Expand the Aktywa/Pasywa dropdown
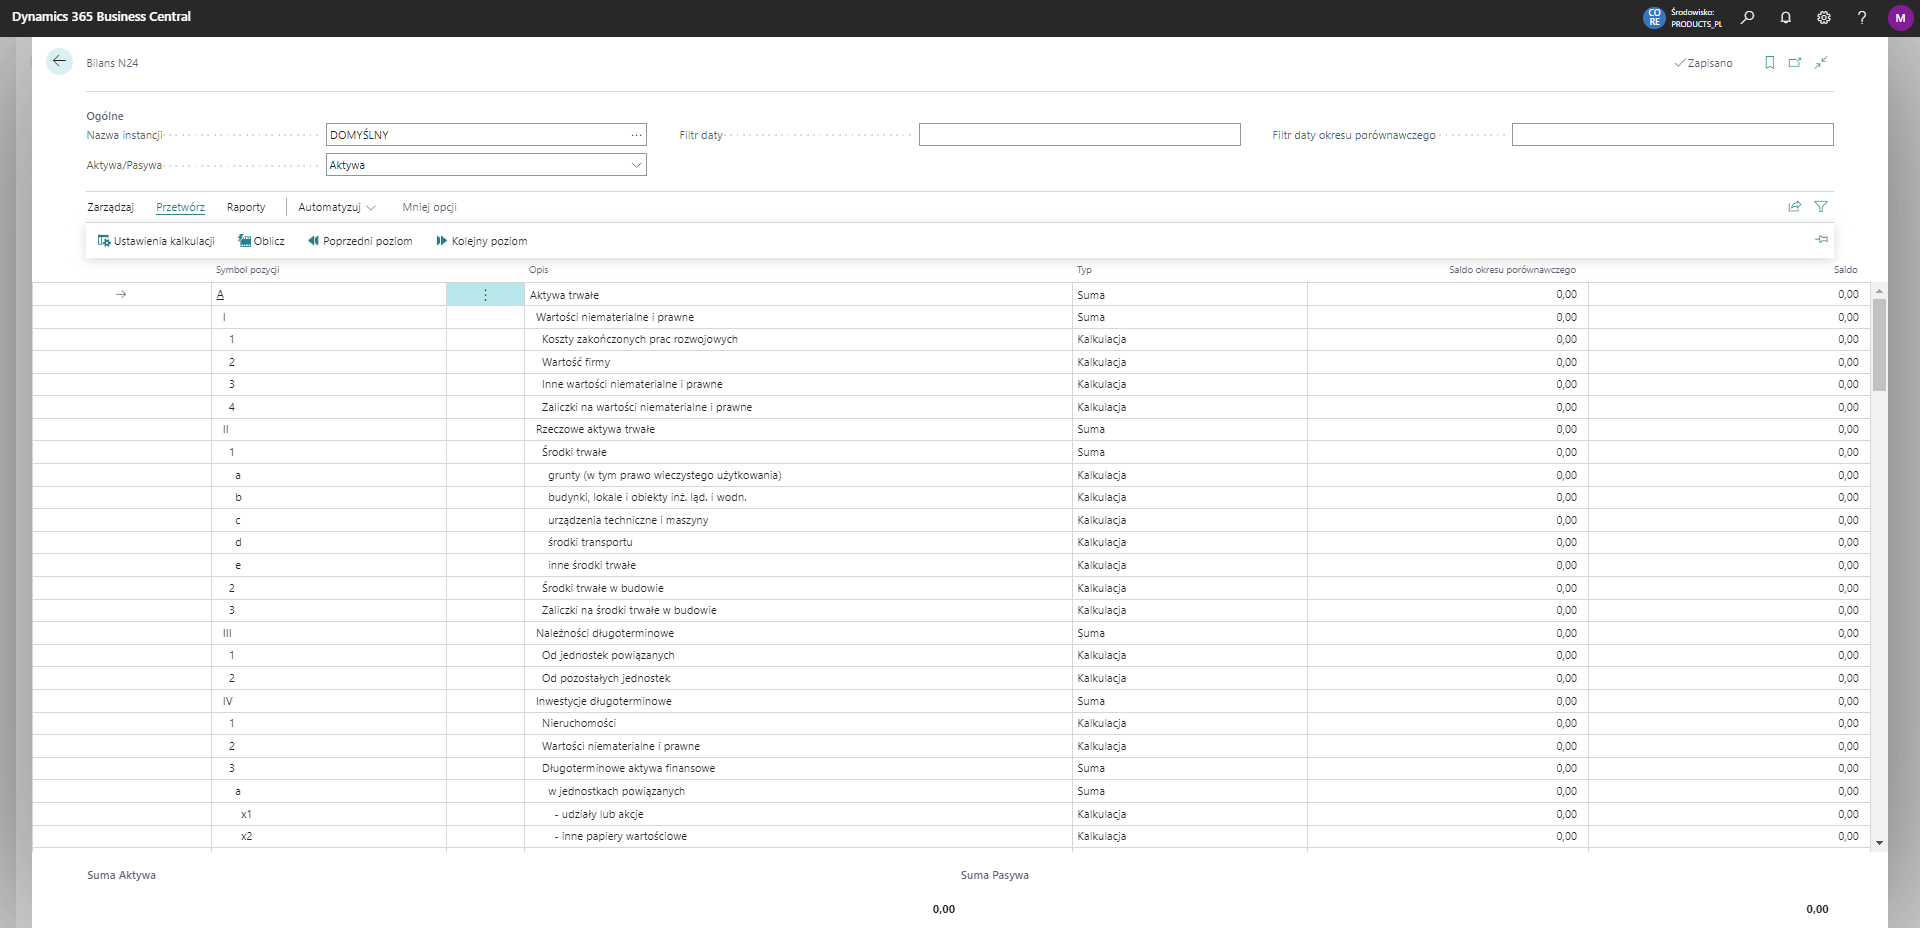This screenshot has height=928, width=1920. click(636, 165)
